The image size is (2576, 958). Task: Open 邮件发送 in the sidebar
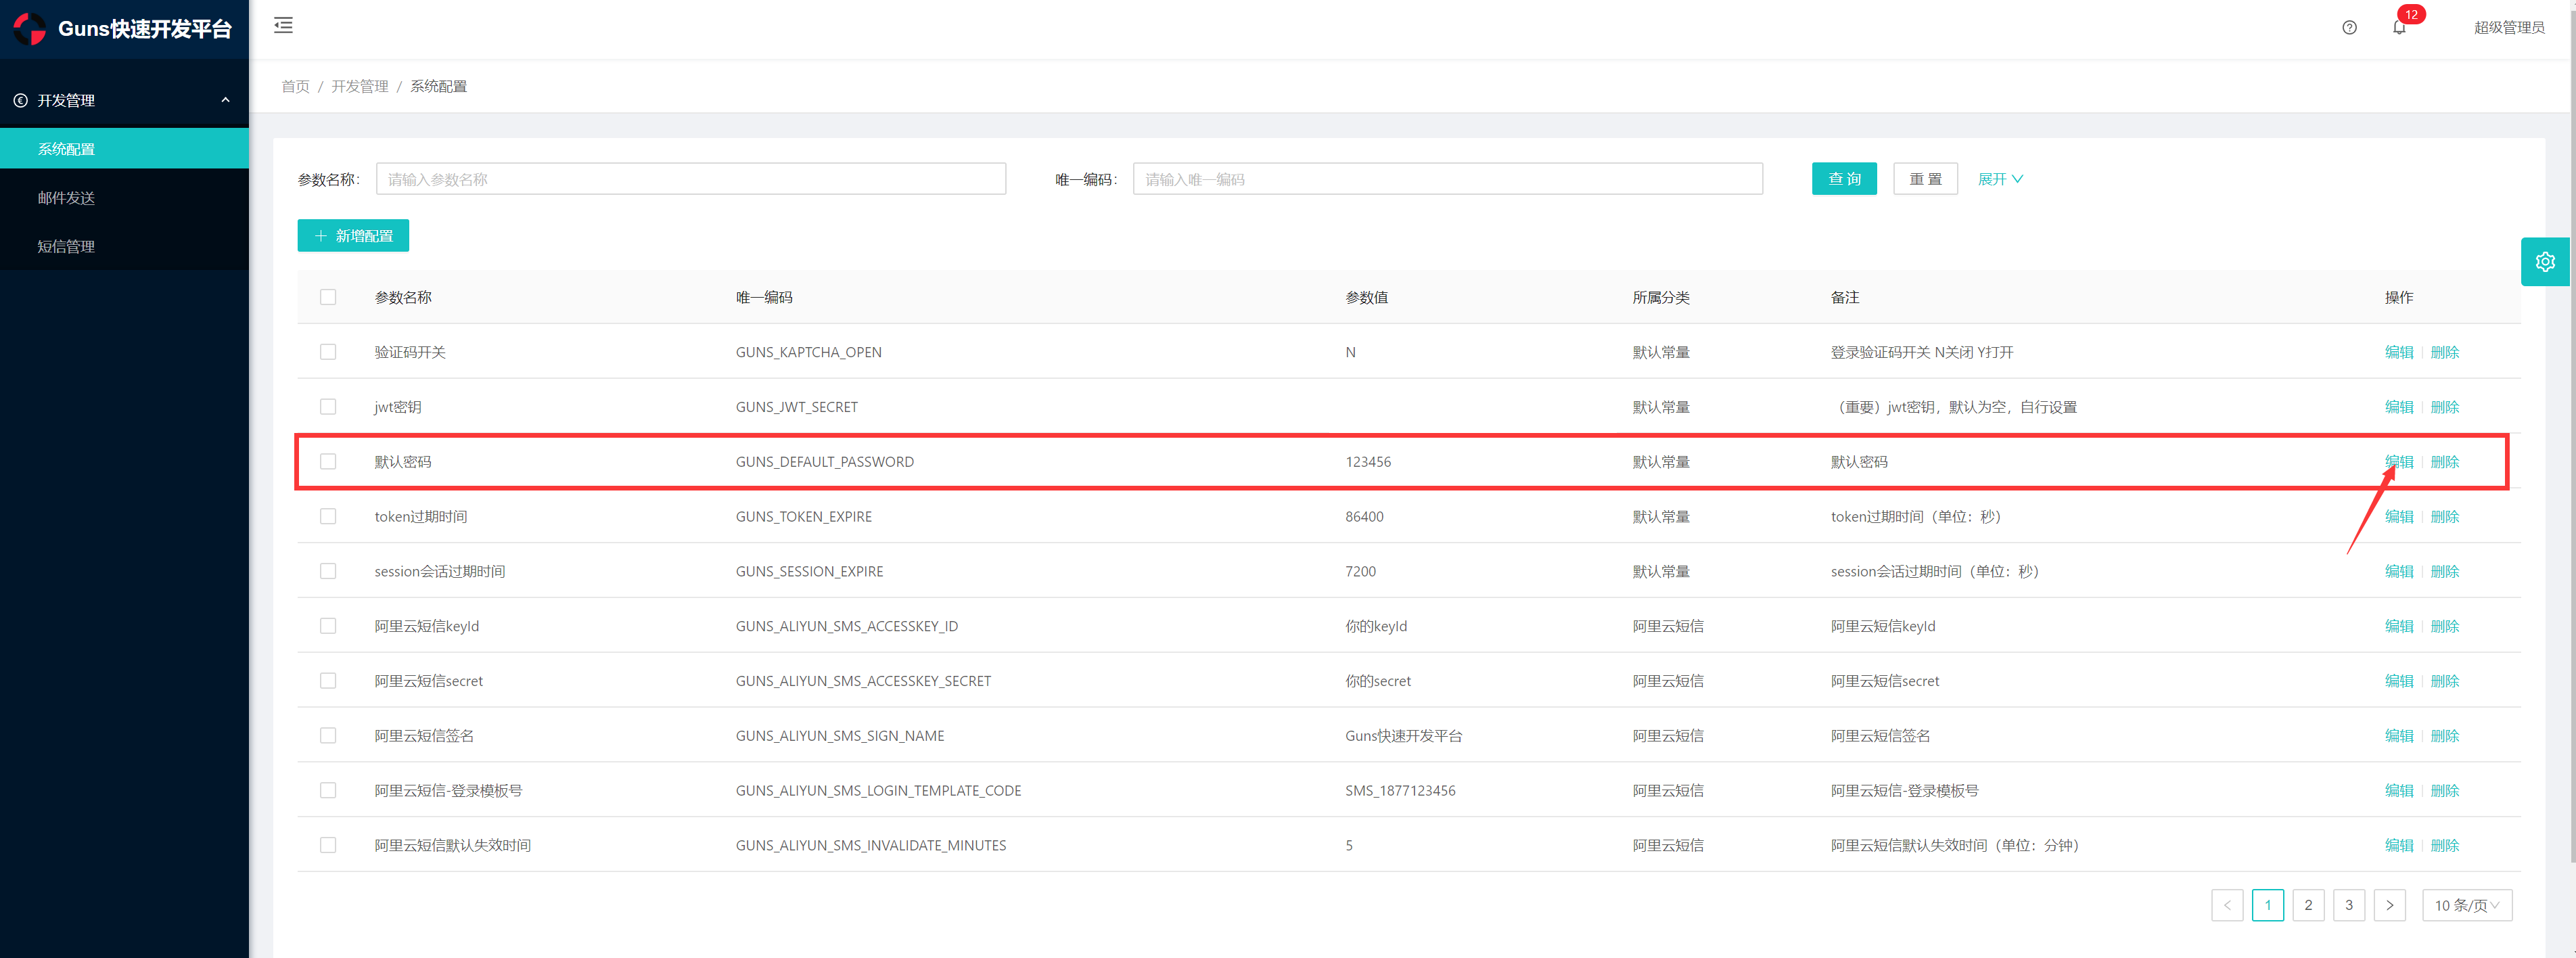pyautogui.click(x=66, y=198)
